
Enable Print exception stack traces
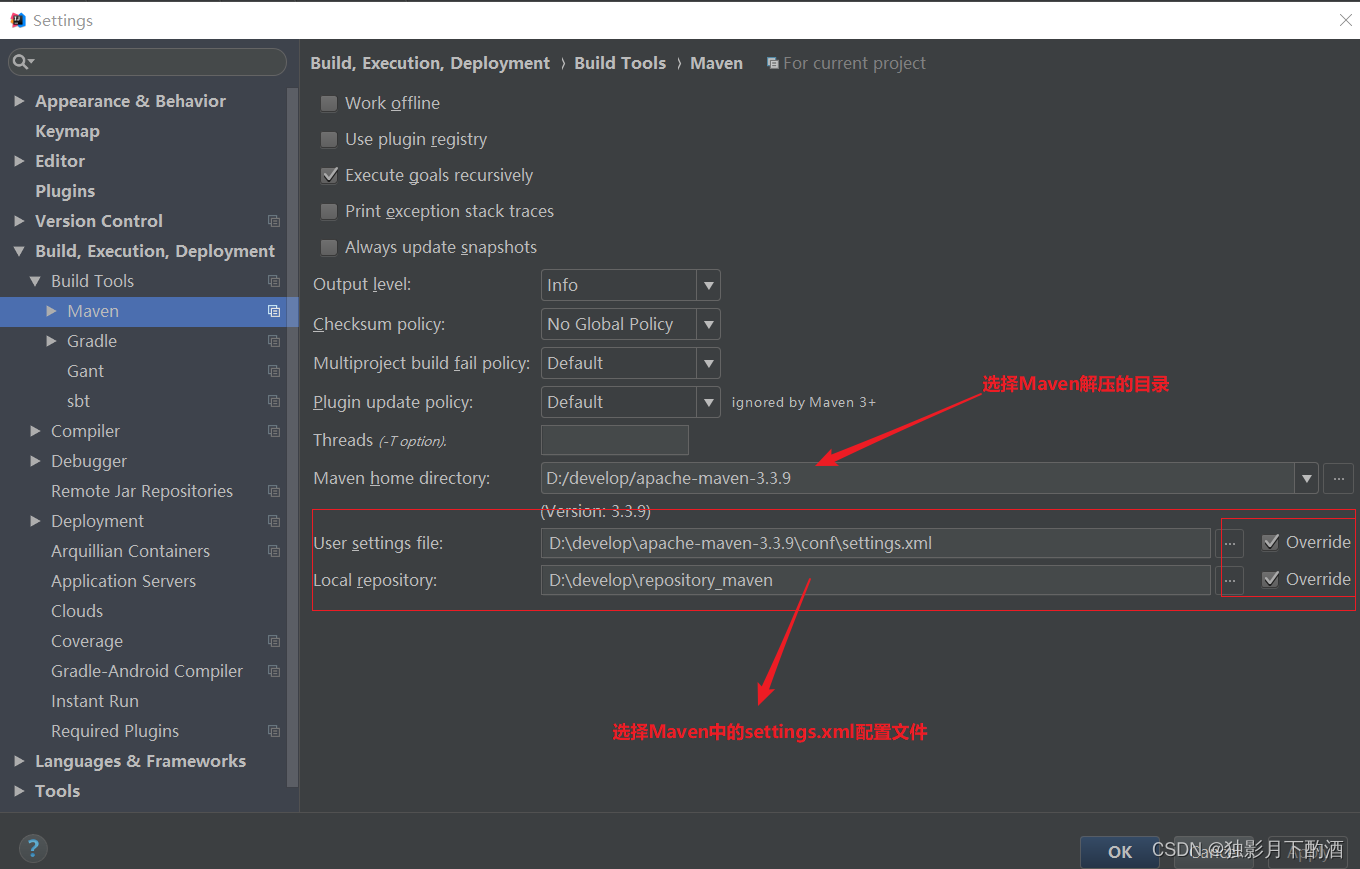pos(329,211)
